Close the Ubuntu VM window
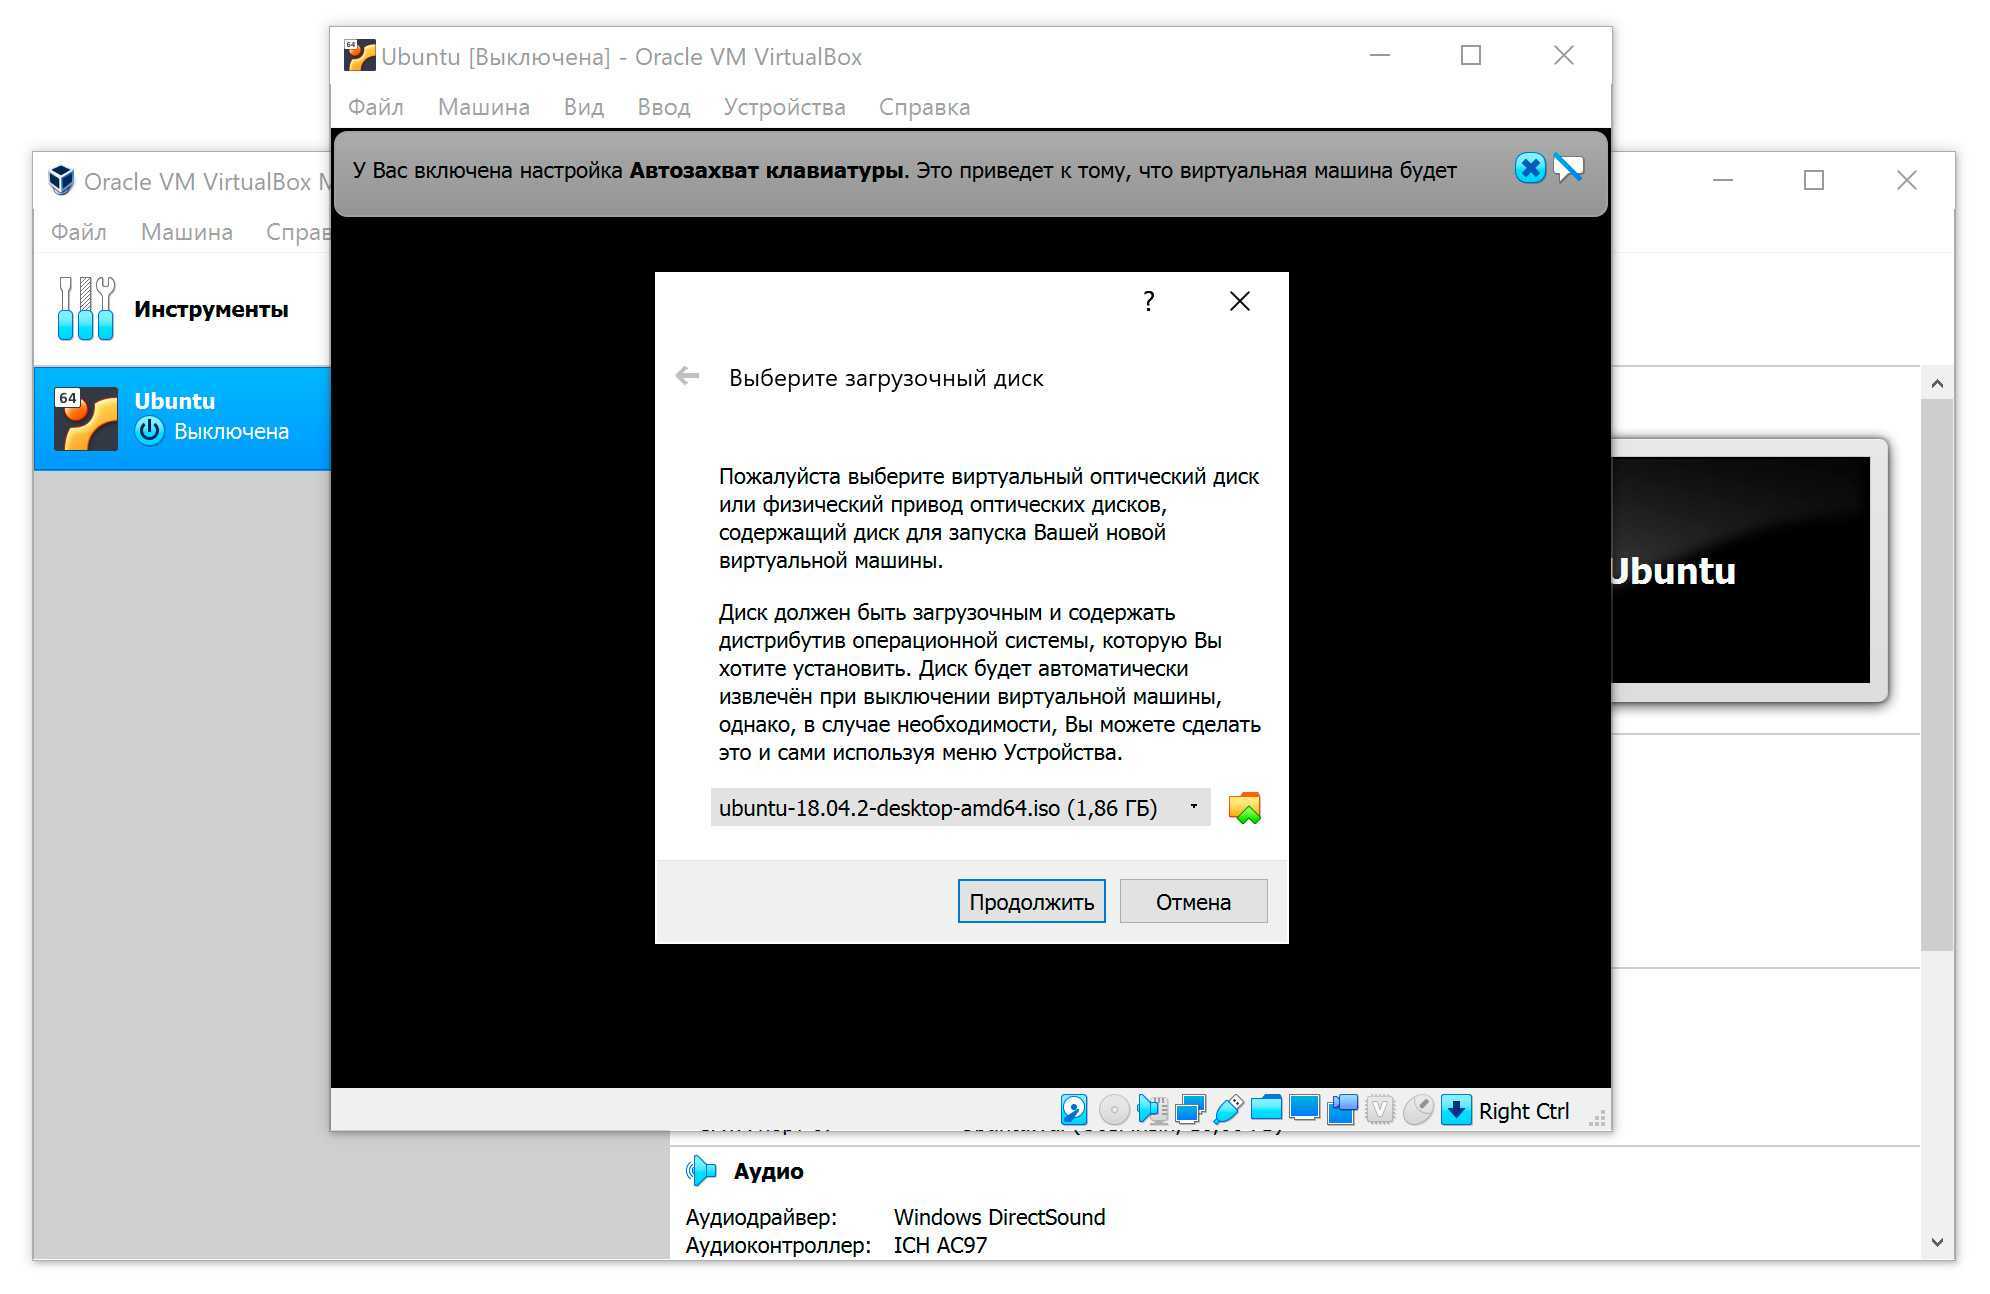Viewport: 1990px width, 1294px height. [x=1564, y=55]
